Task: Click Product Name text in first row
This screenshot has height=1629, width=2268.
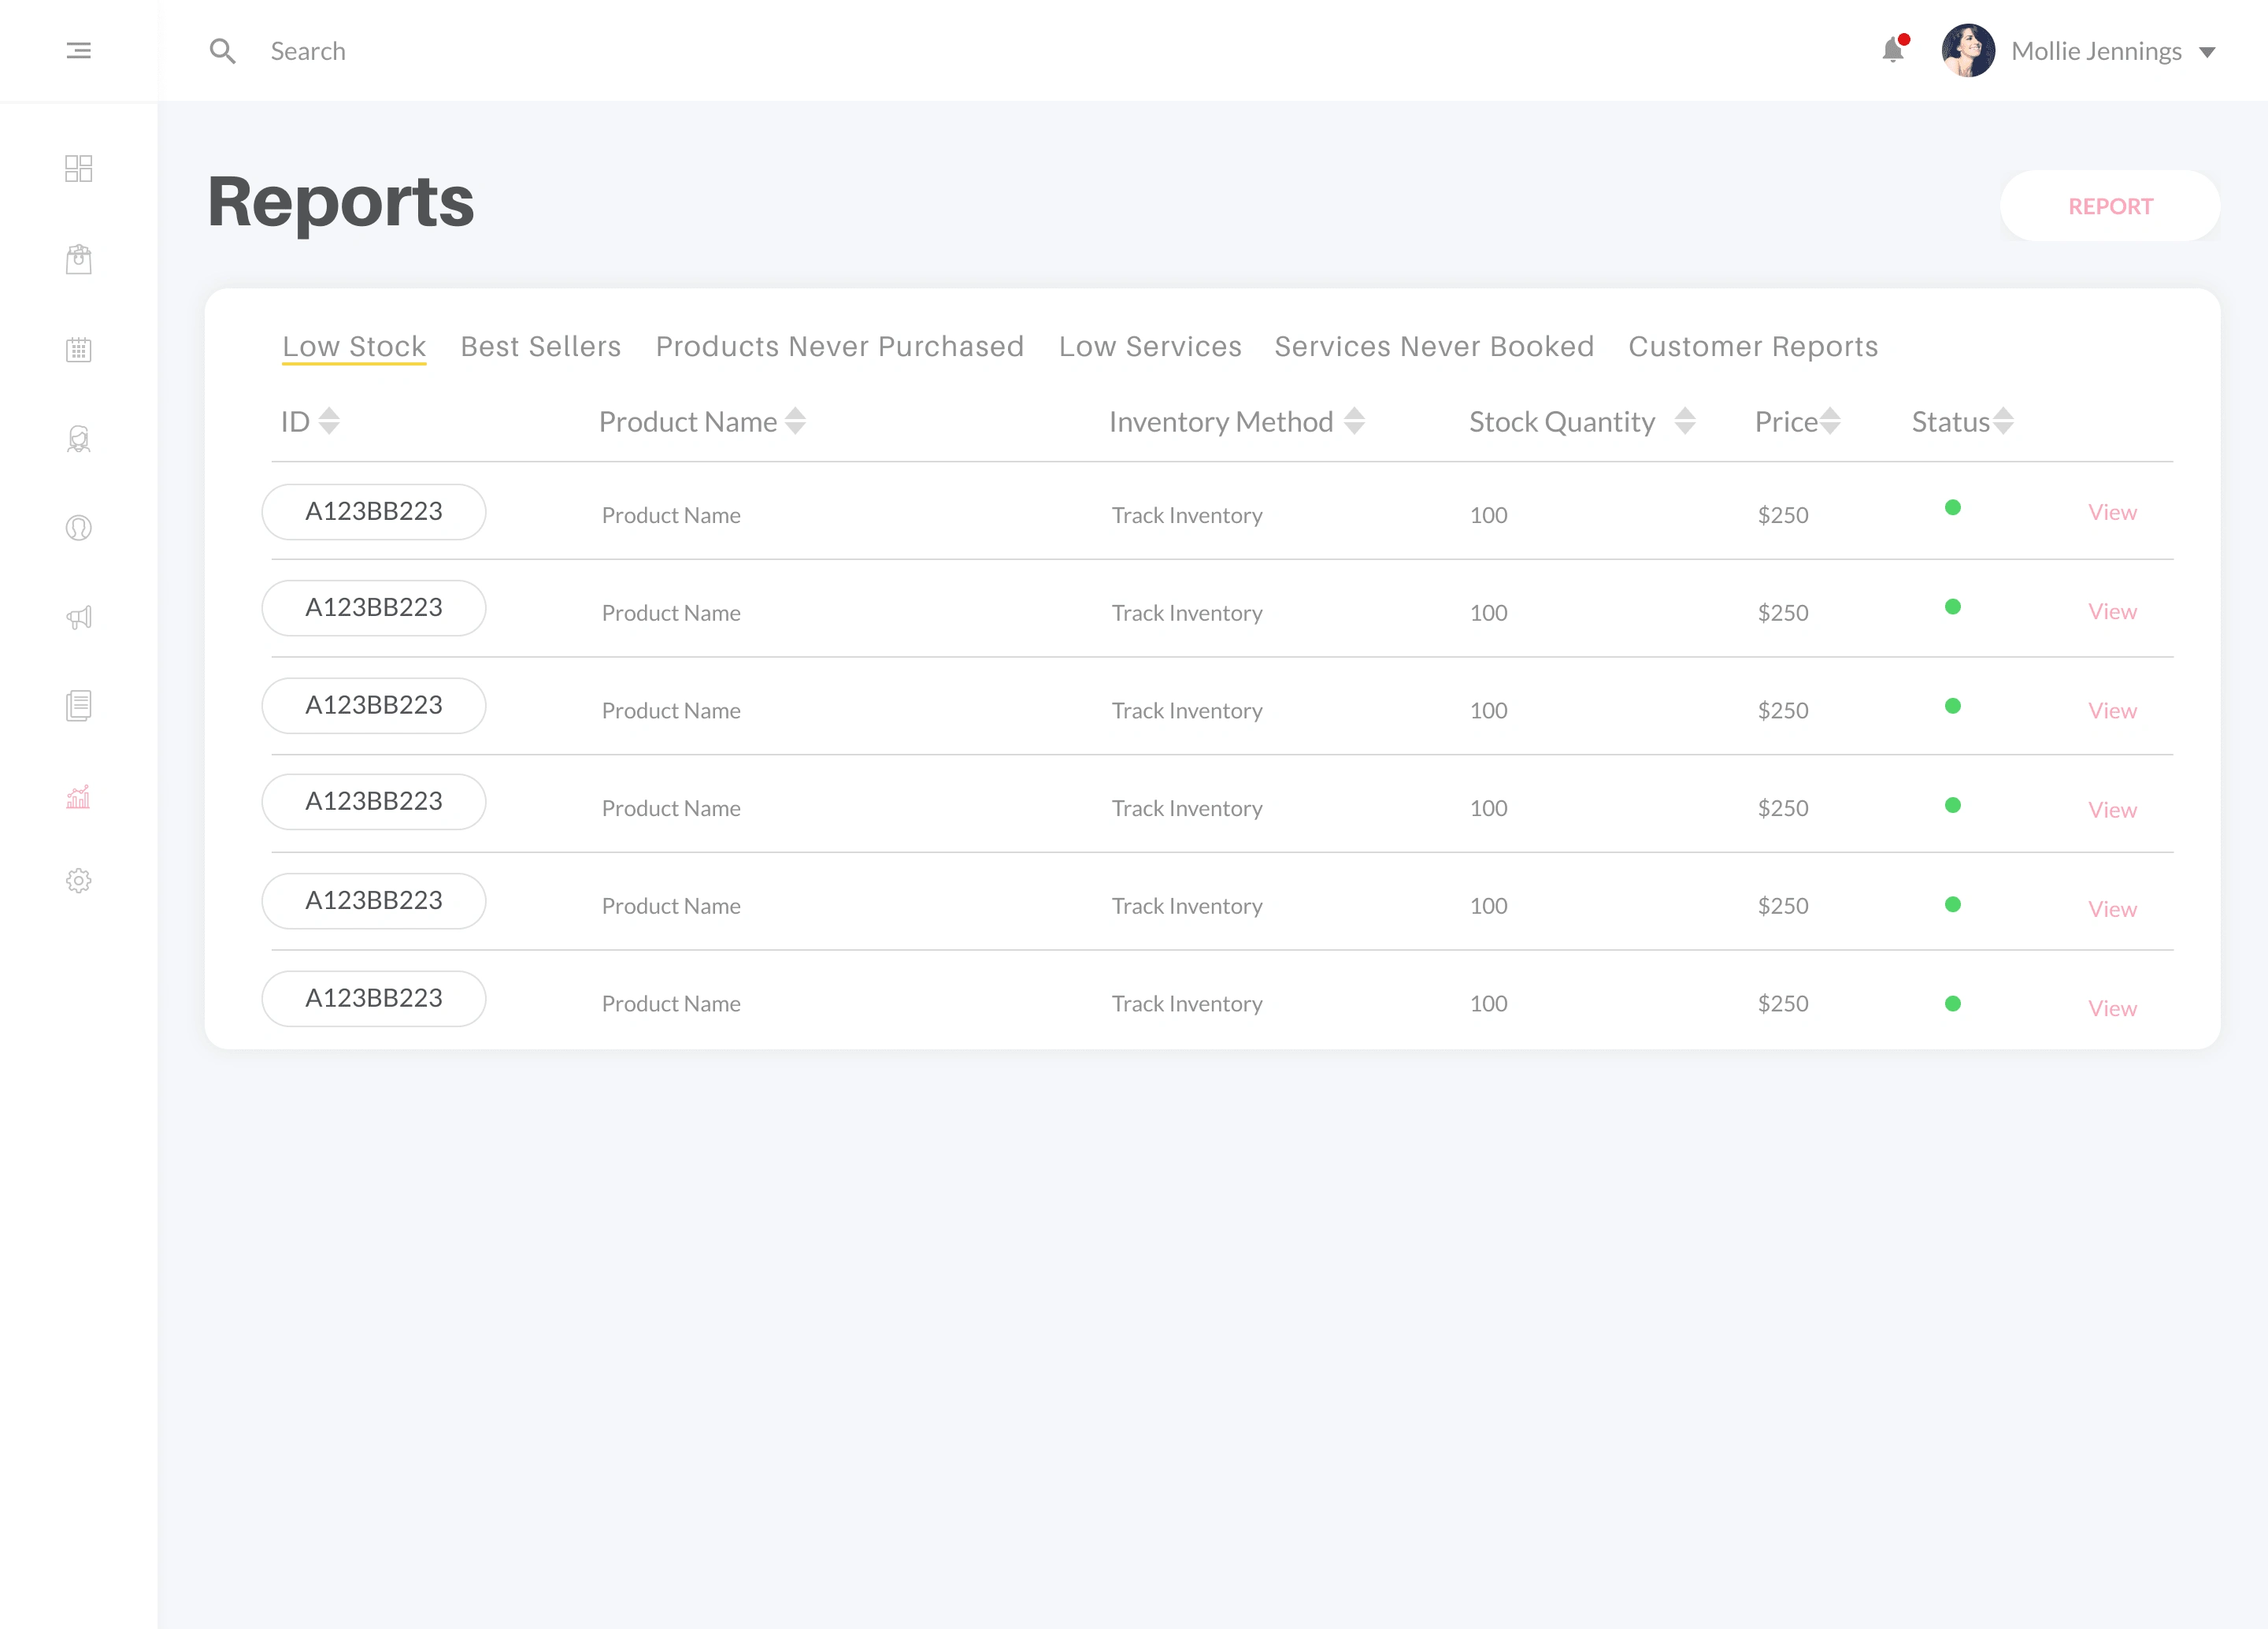Action: (x=671, y=515)
